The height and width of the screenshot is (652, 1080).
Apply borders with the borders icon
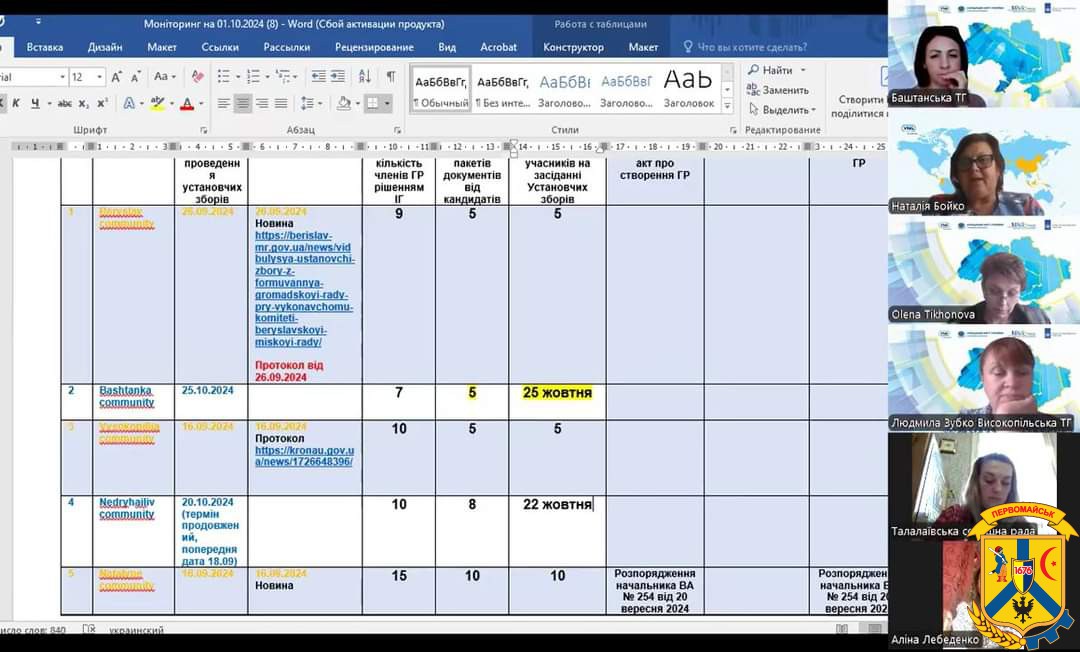(373, 103)
